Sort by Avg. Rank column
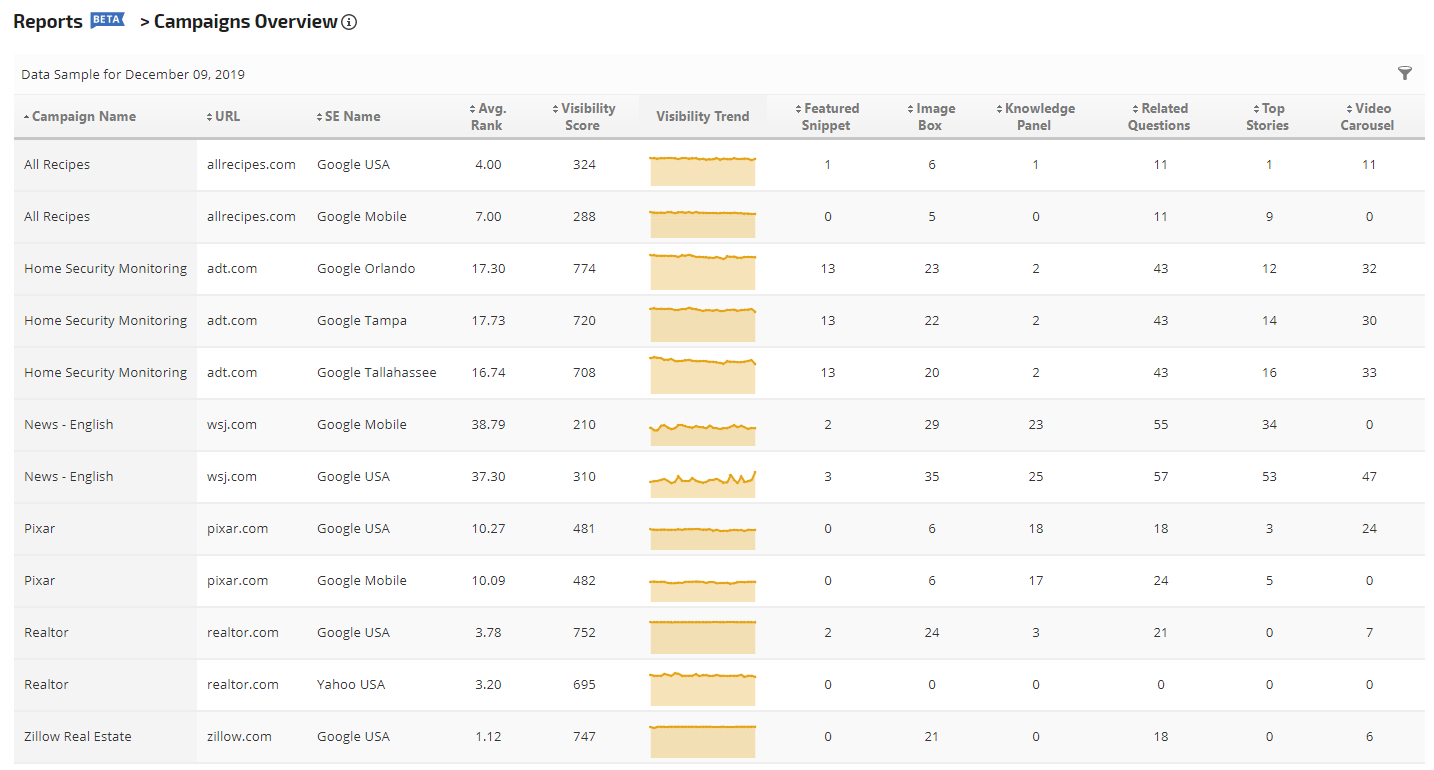Viewport: 1434px width, 770px height. tap(488, 117)
